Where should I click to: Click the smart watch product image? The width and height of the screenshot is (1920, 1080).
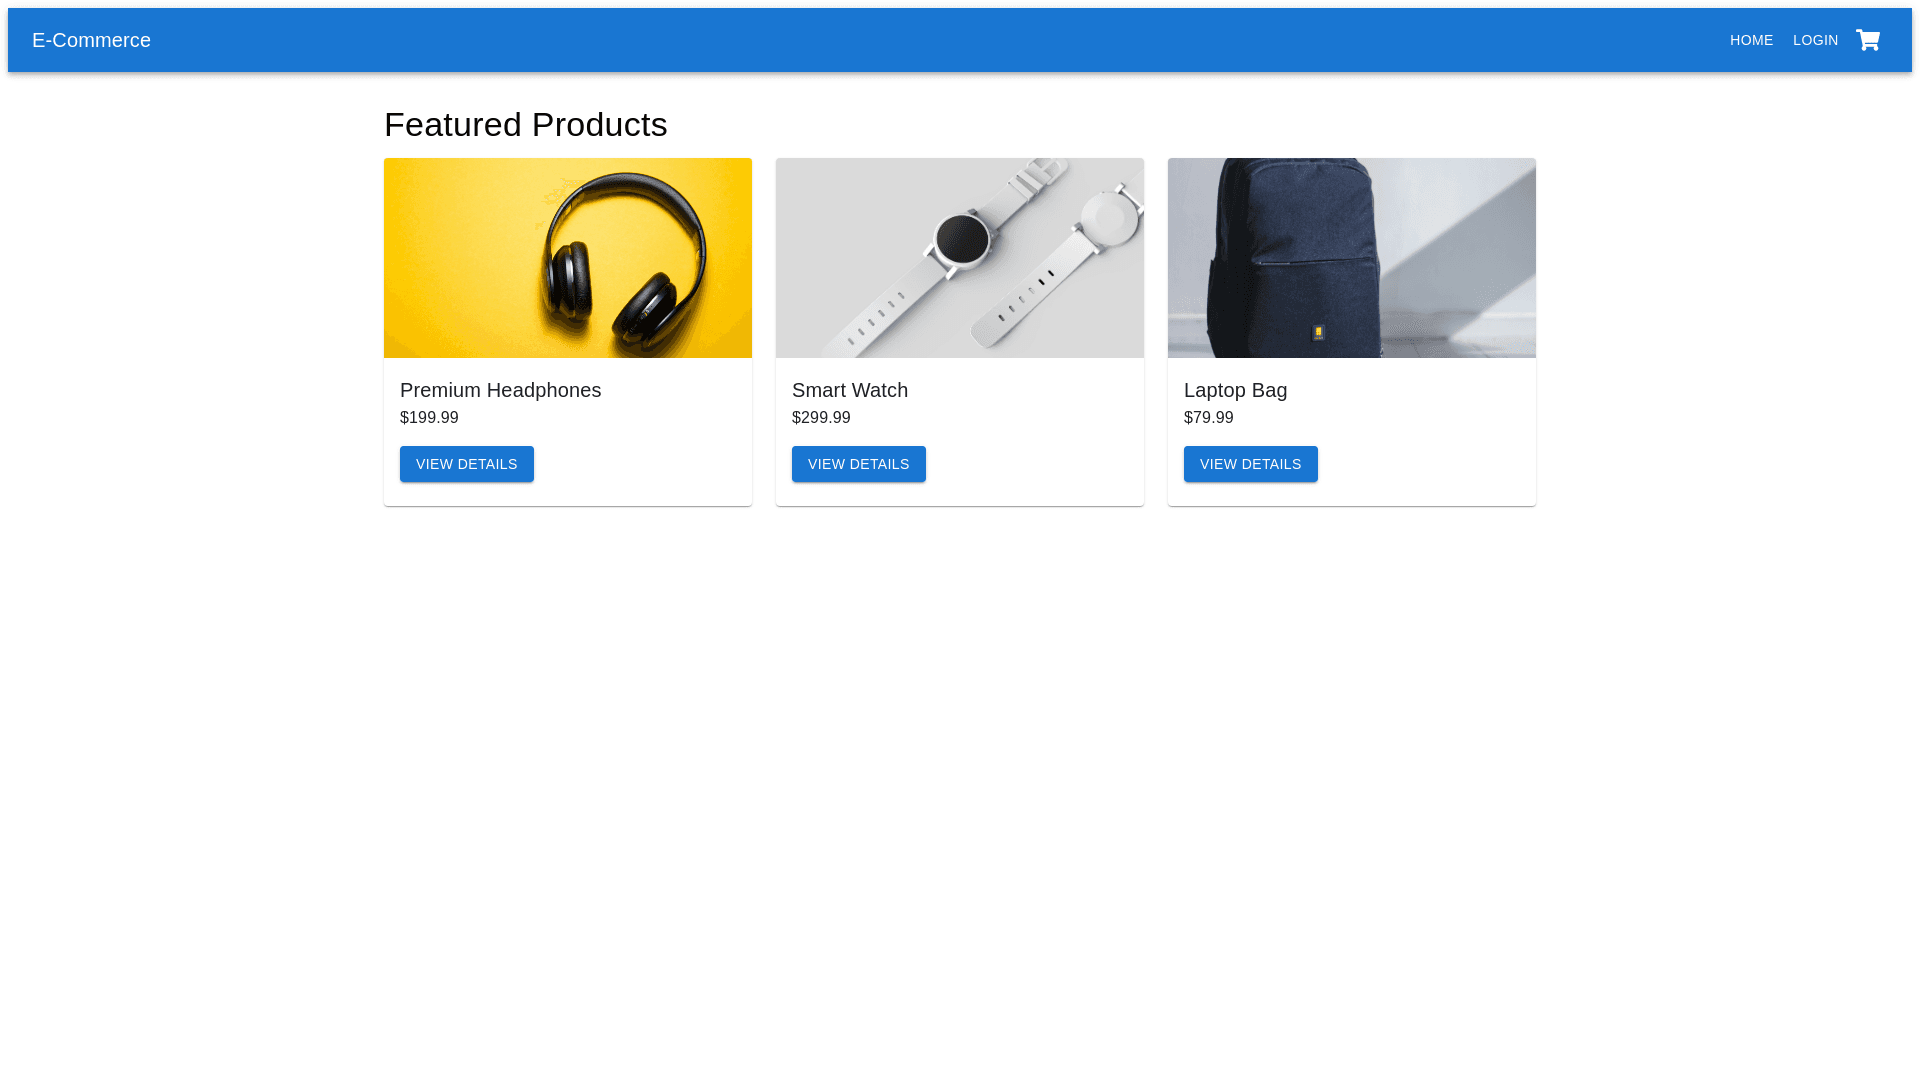pos(959,258)
